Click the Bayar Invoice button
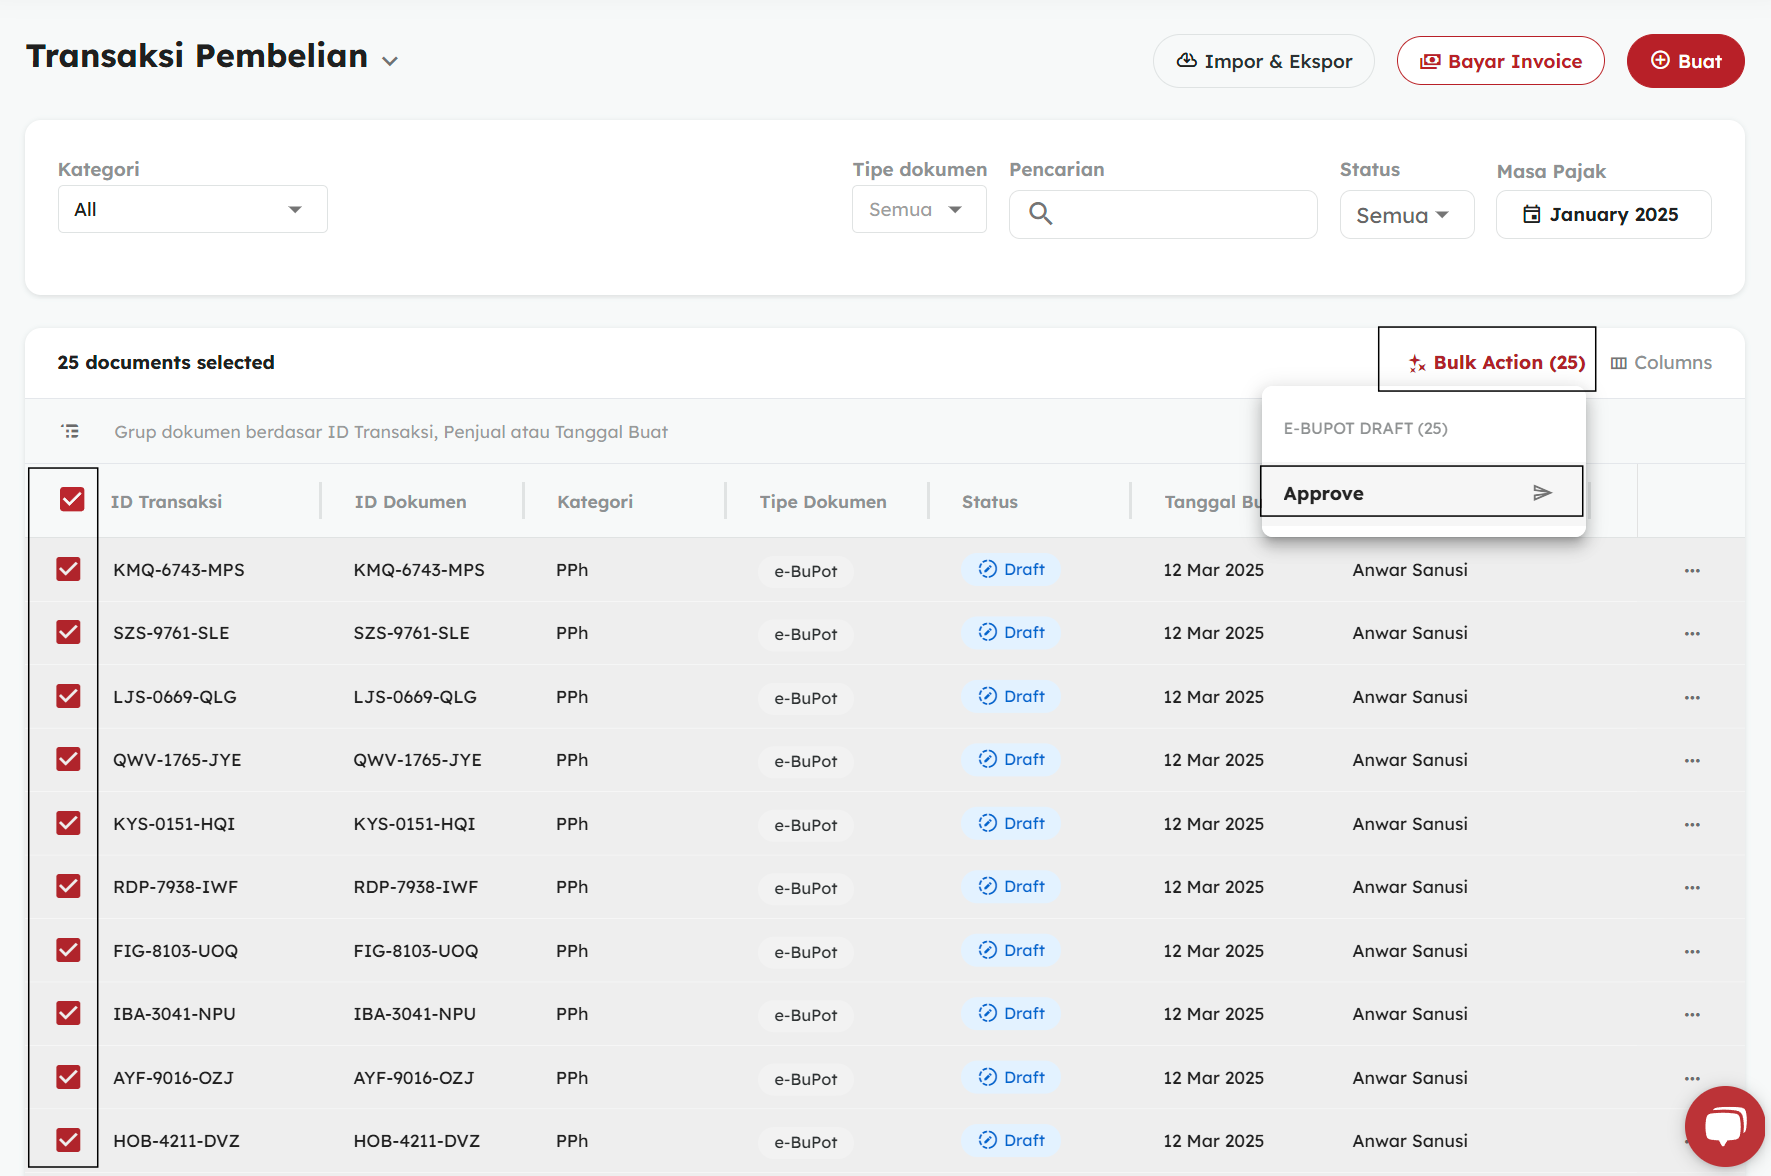Viewport: 1771px width, 1176px height. click(1500, 61)
